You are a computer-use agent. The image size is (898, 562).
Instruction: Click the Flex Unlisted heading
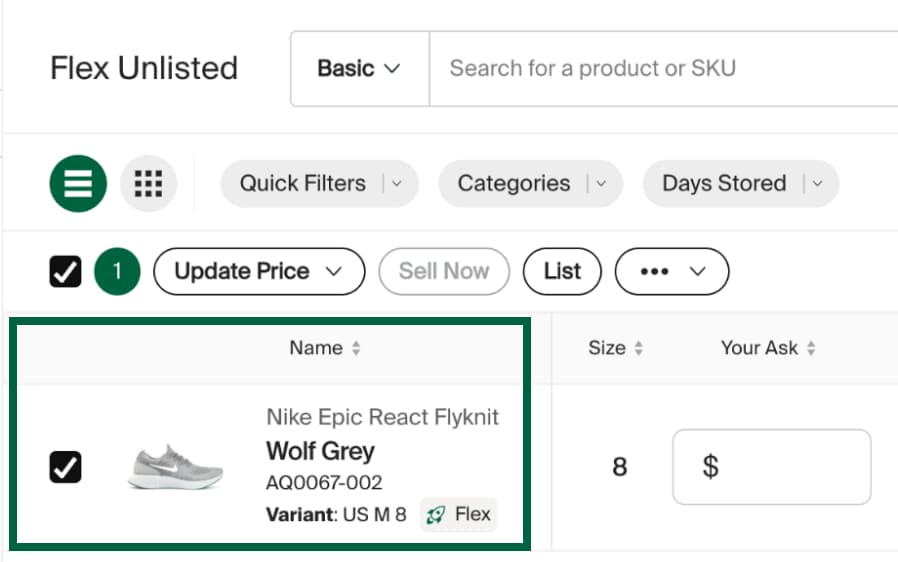[x=144, y=68]
